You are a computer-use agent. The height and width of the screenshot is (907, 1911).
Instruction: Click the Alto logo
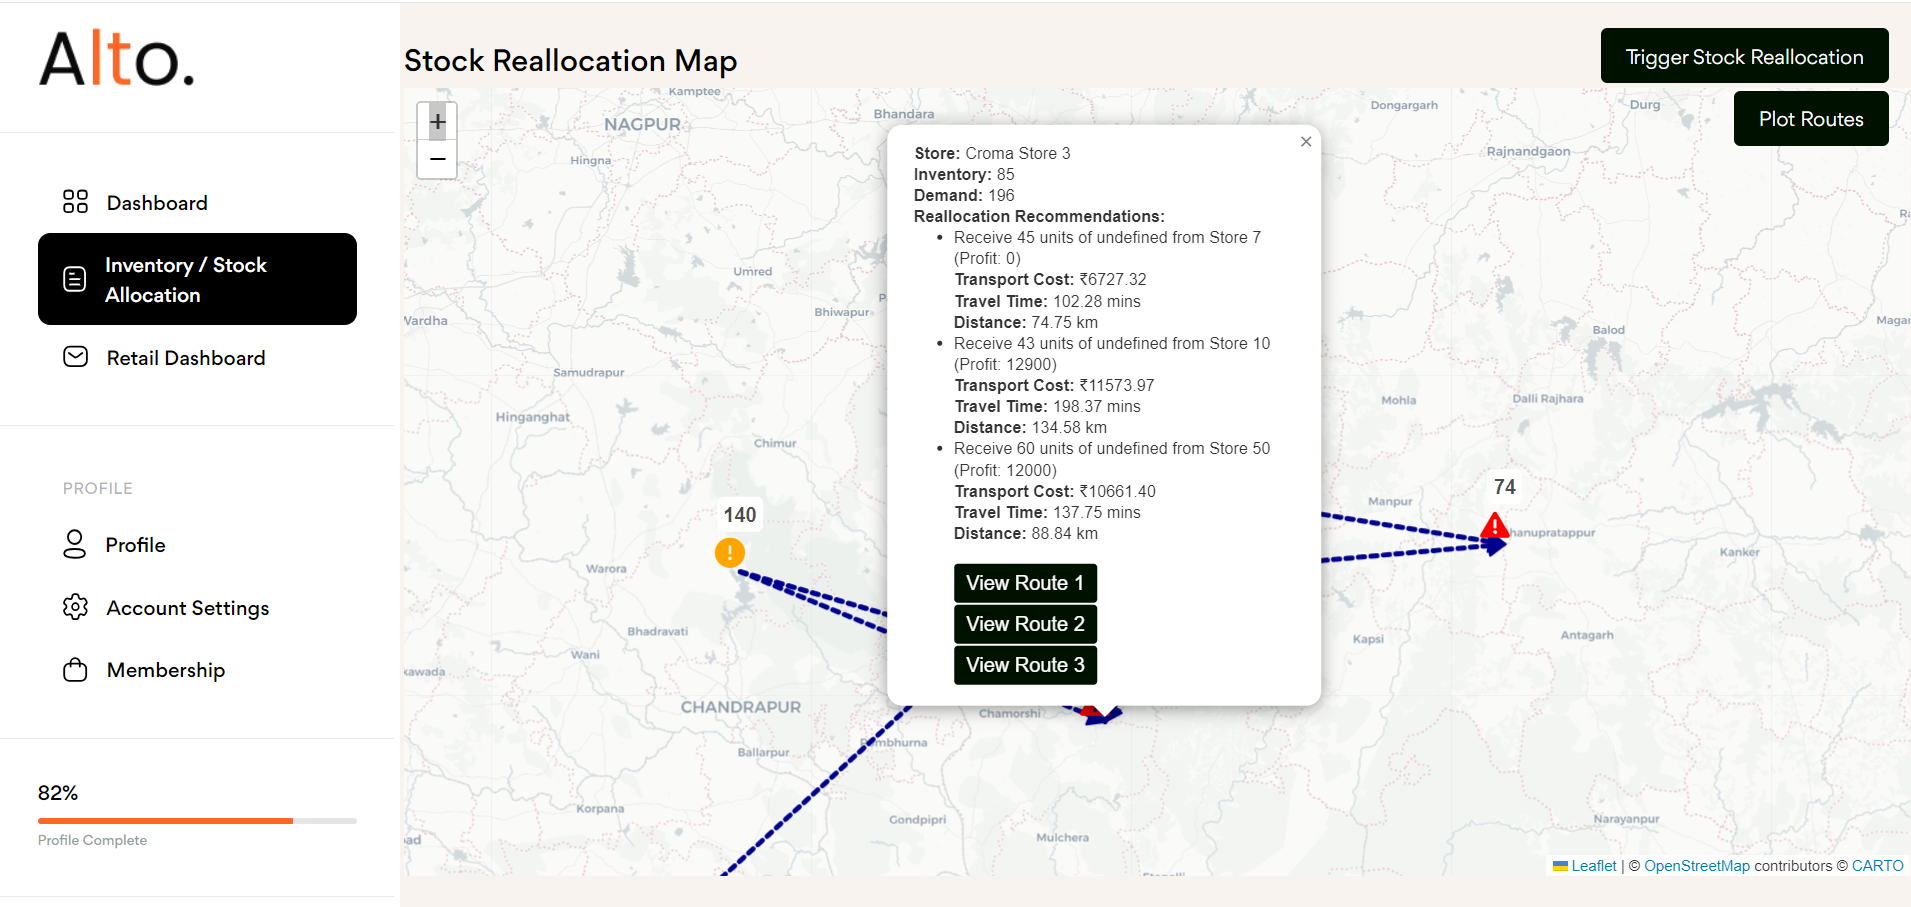pos(117,59)
